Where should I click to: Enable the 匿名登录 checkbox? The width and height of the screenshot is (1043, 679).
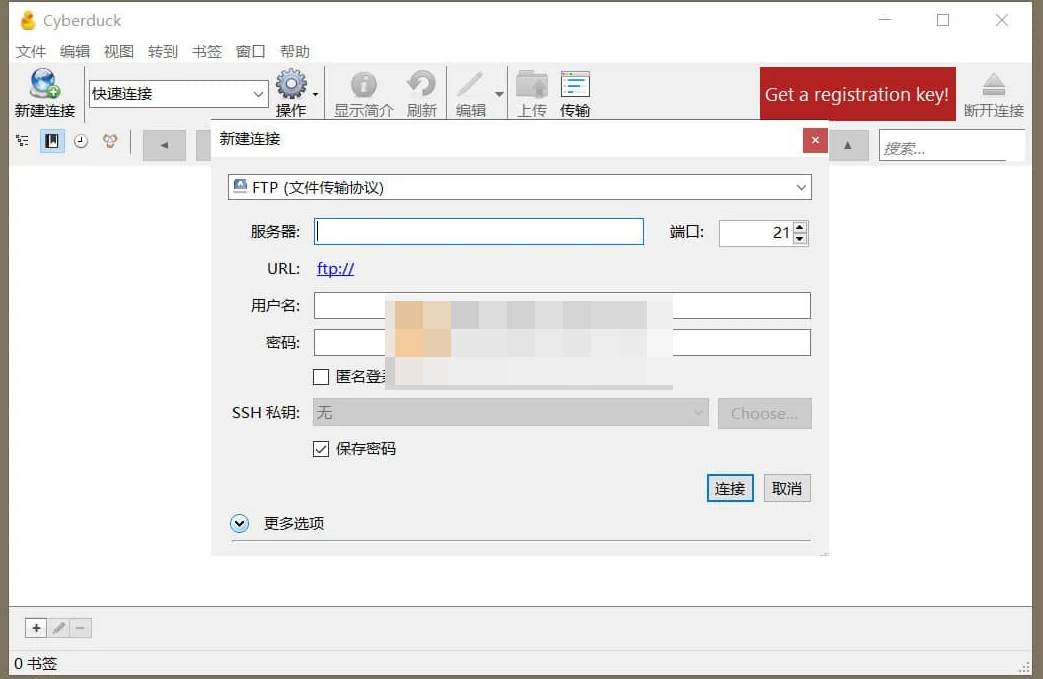click(x=322, y=377)
